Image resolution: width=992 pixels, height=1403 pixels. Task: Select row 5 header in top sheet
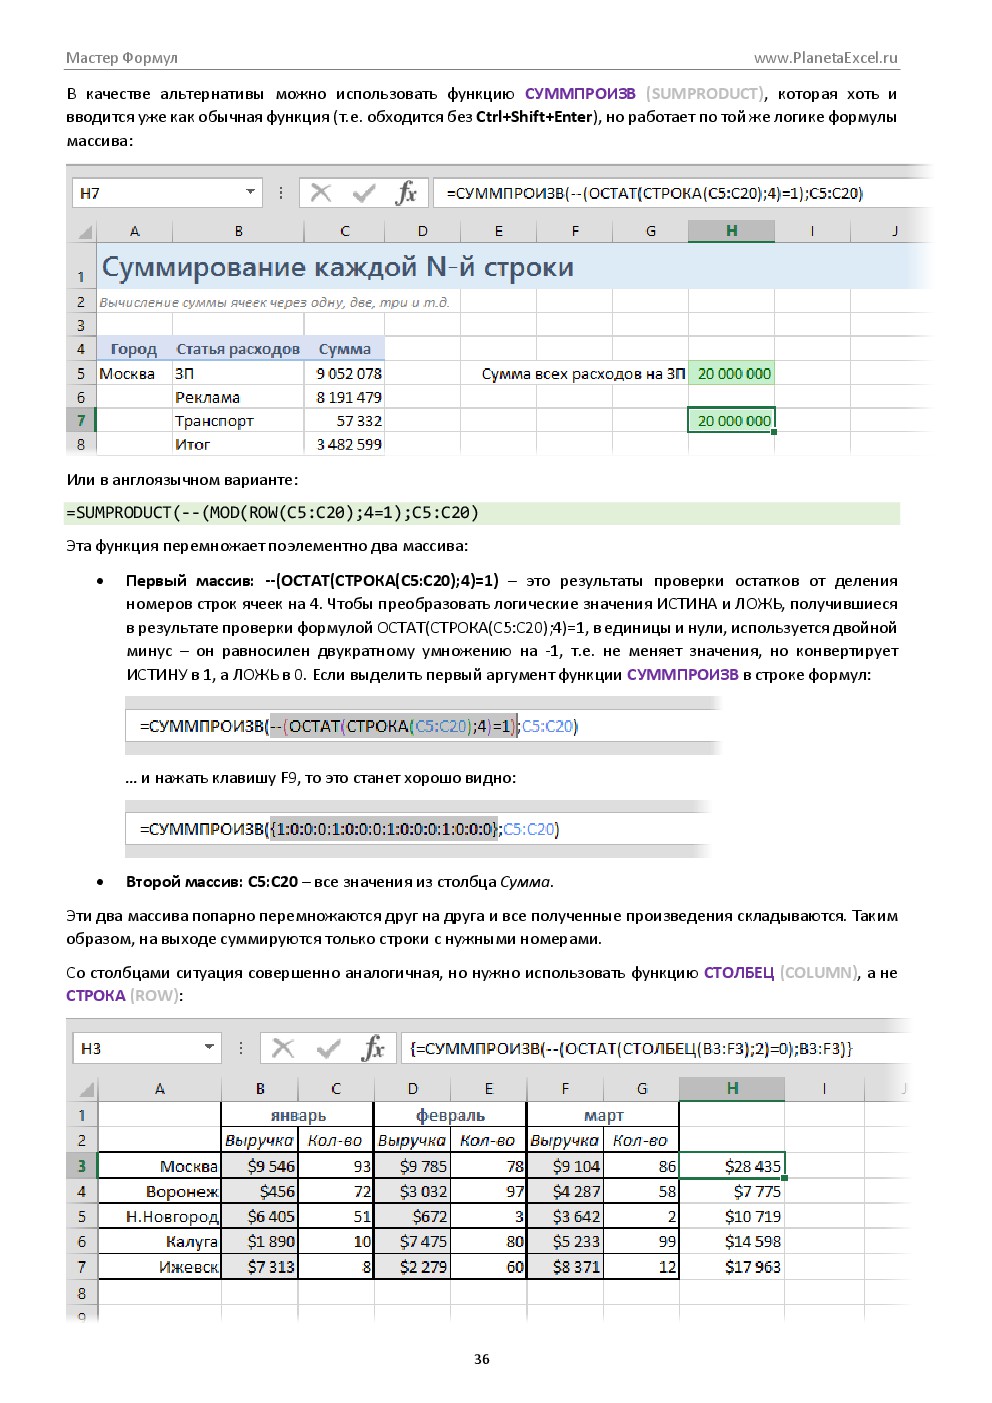coord(81,373)
